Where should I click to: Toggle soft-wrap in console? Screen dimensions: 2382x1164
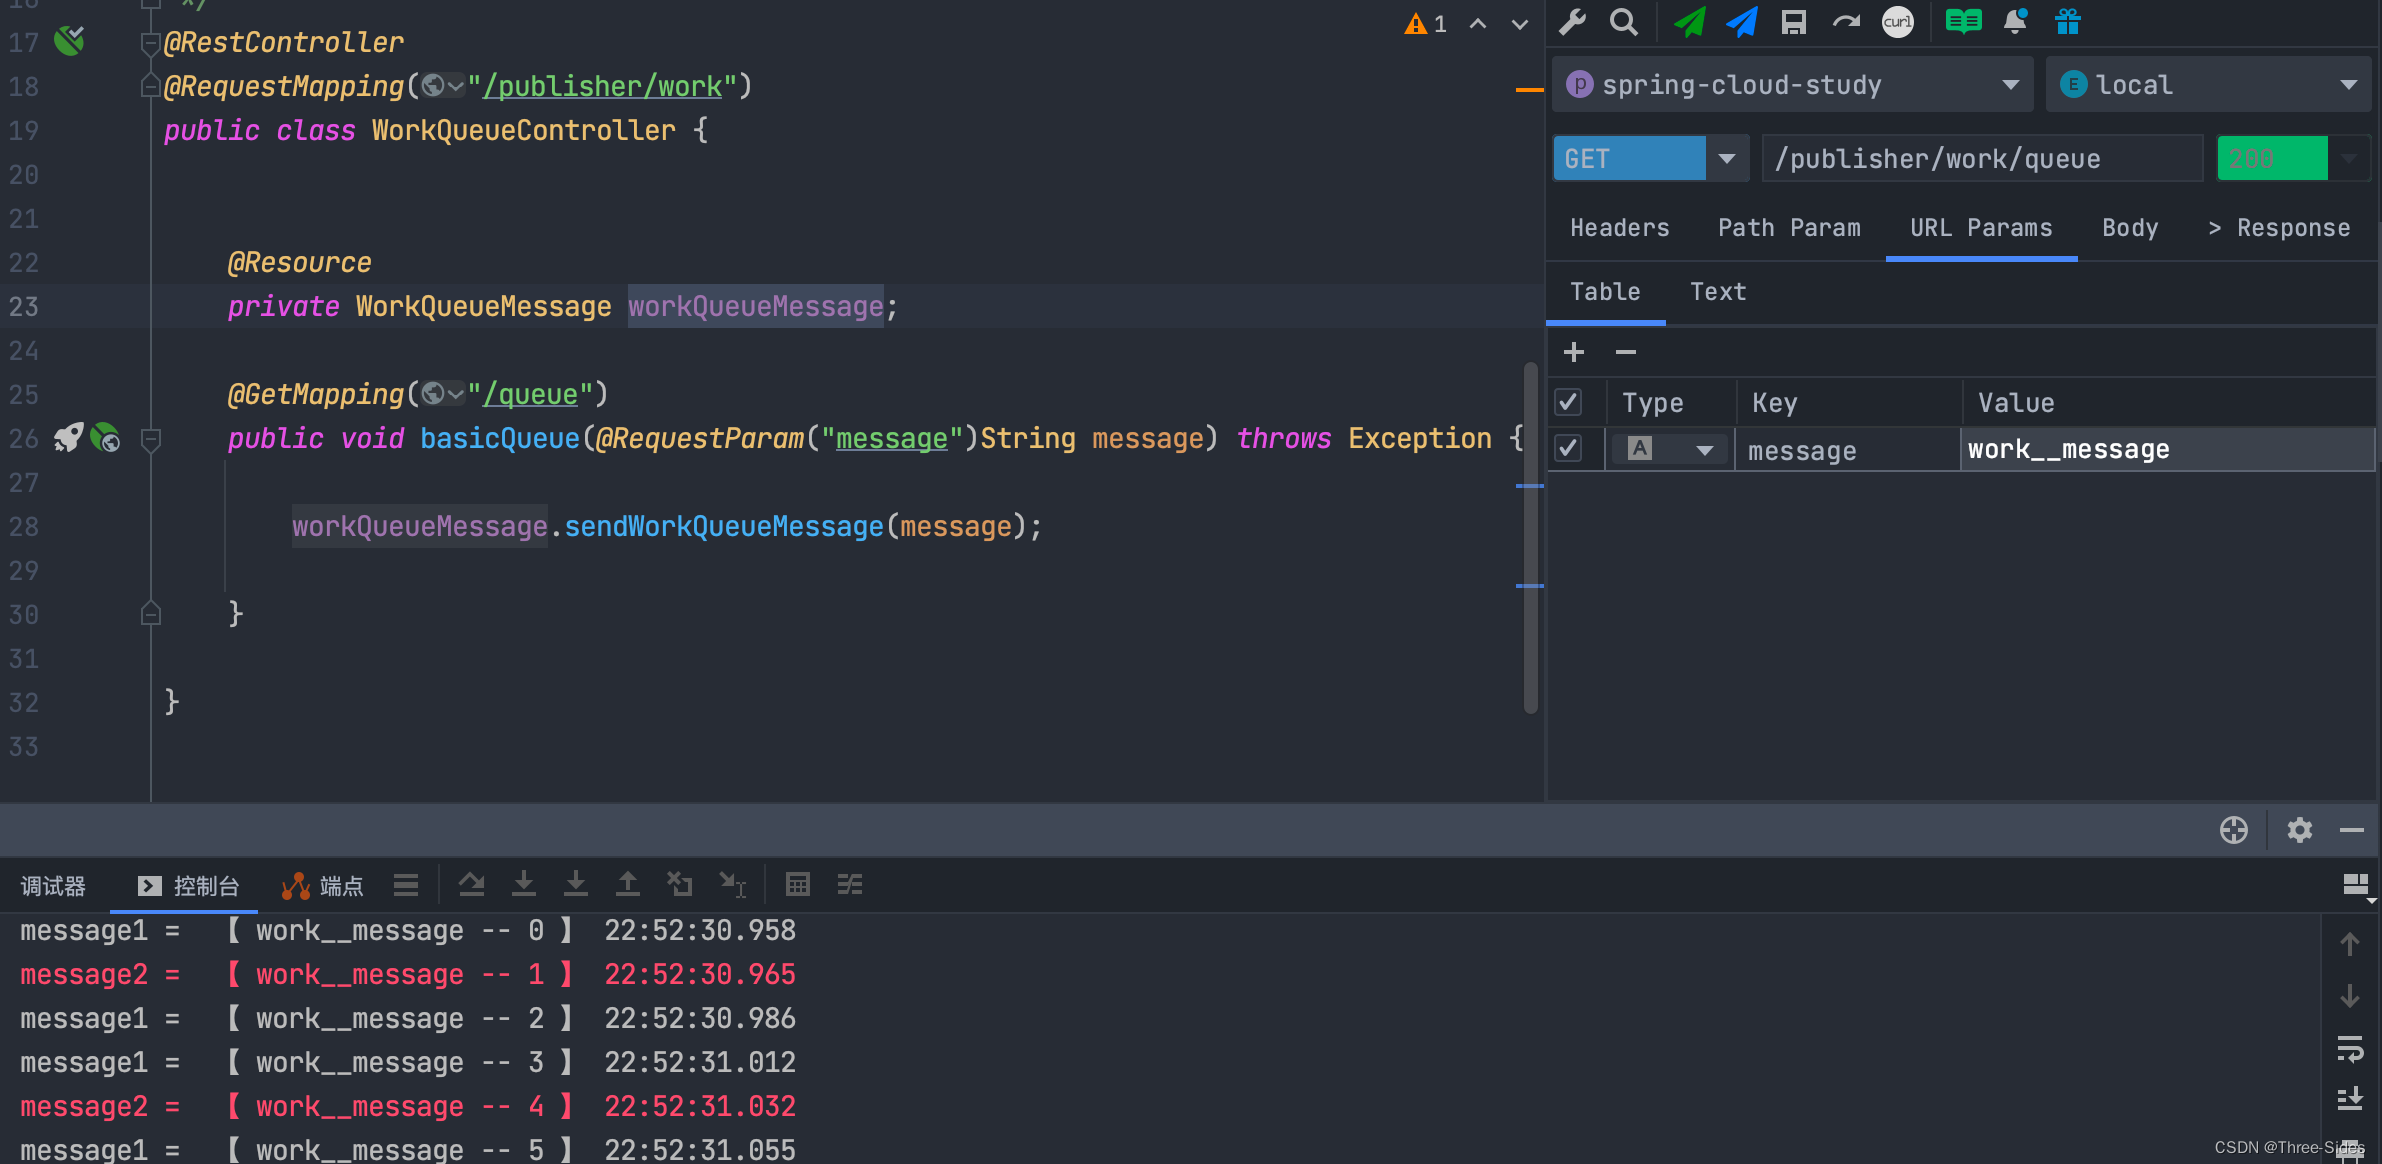(x=2350, y=1048)
